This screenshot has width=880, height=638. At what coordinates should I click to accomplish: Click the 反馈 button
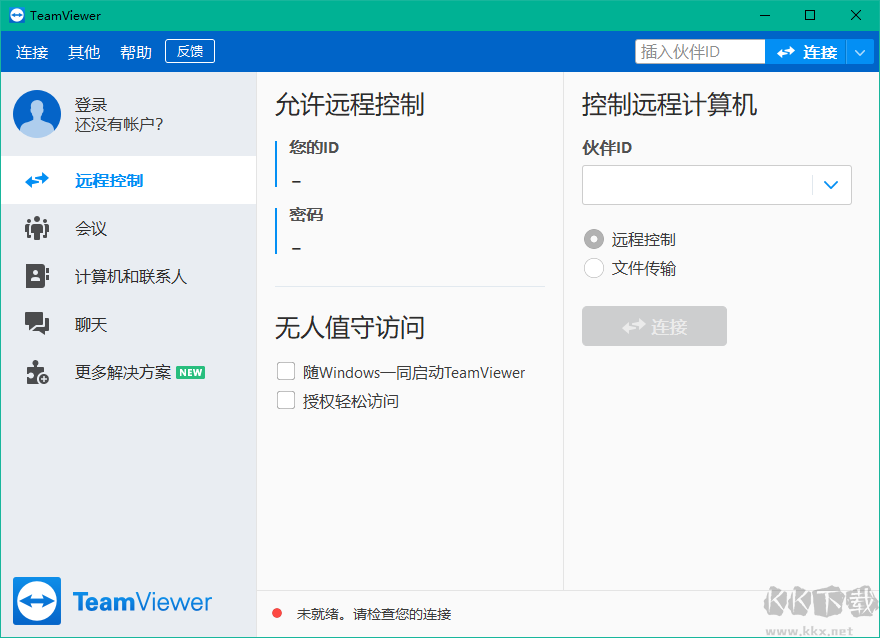click(189, 50)
